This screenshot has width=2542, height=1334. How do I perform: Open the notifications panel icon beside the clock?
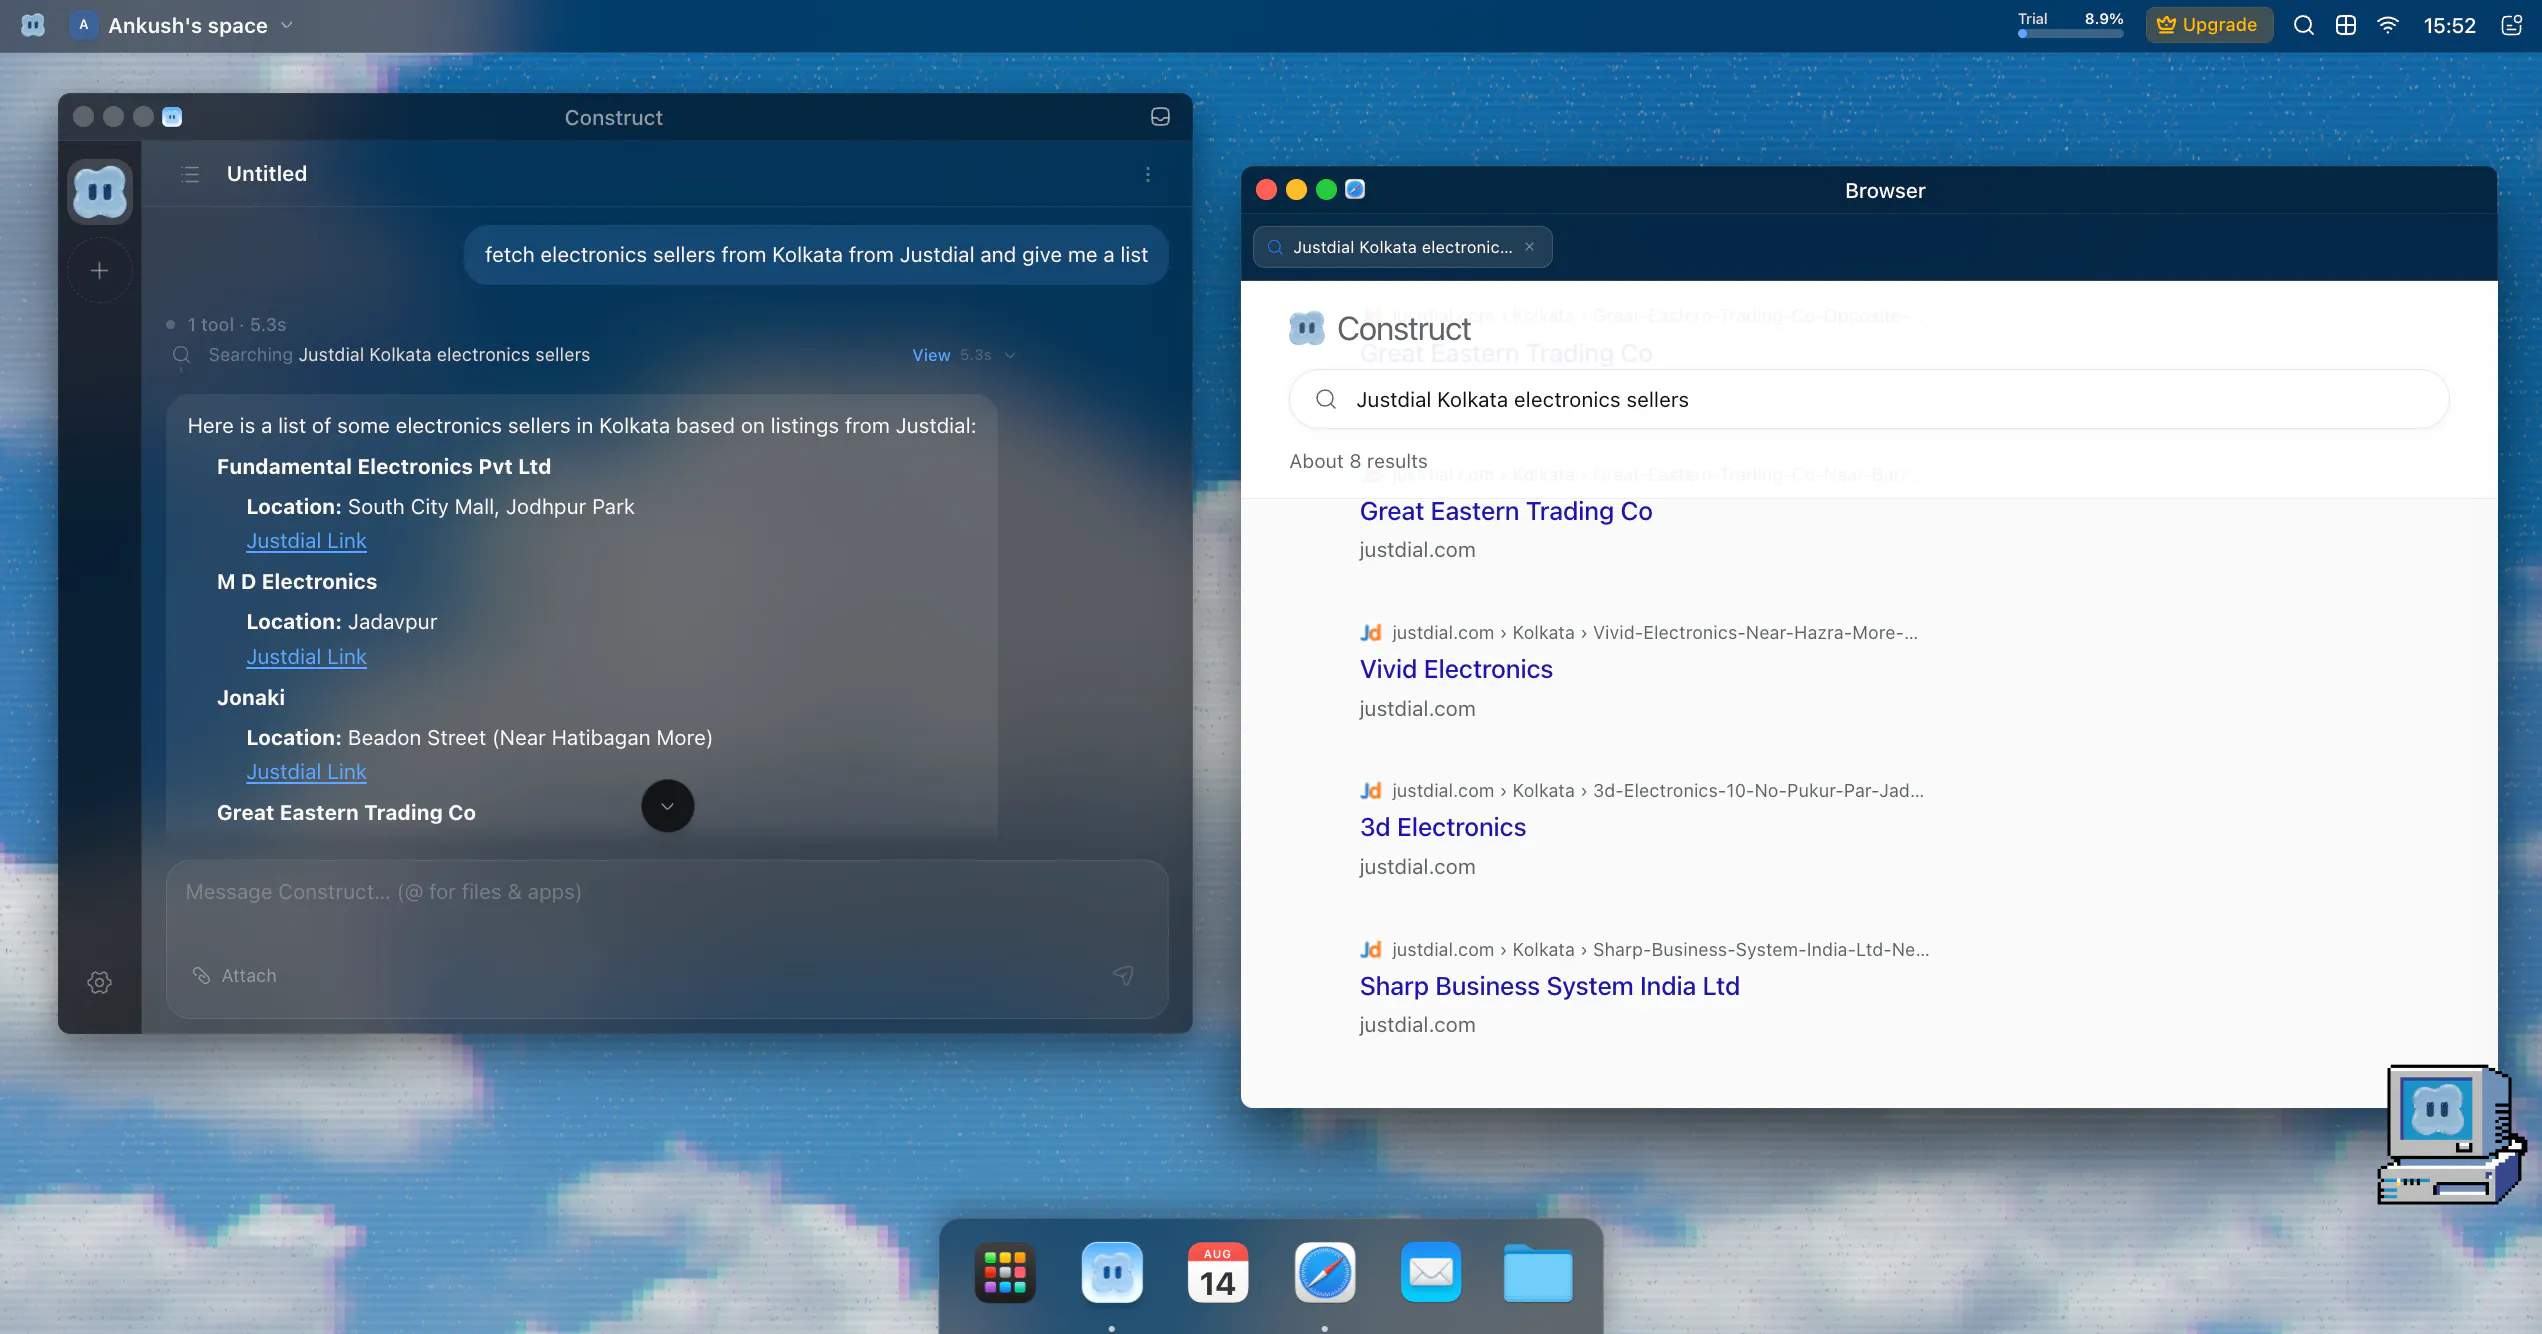[2512, 25]
